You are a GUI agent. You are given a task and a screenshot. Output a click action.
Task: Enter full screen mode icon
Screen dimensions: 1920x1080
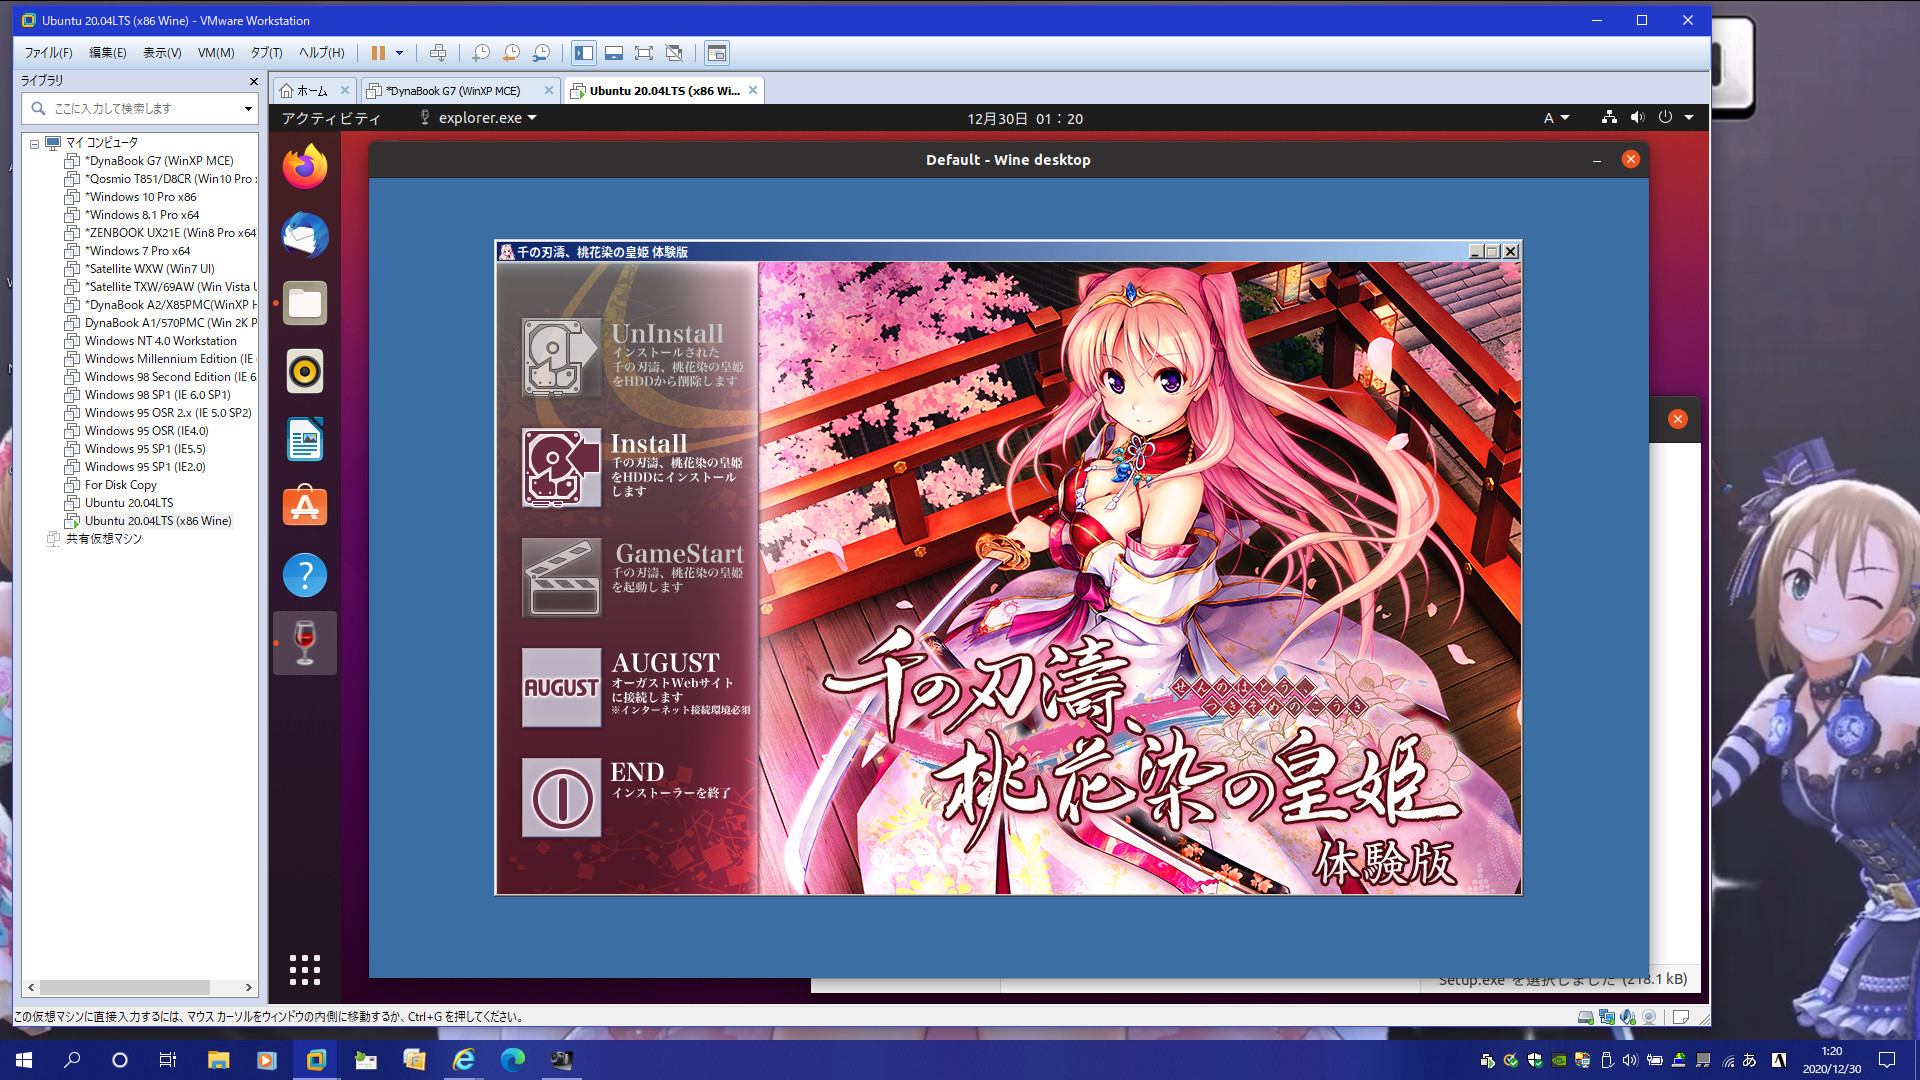tap(644, 53)
